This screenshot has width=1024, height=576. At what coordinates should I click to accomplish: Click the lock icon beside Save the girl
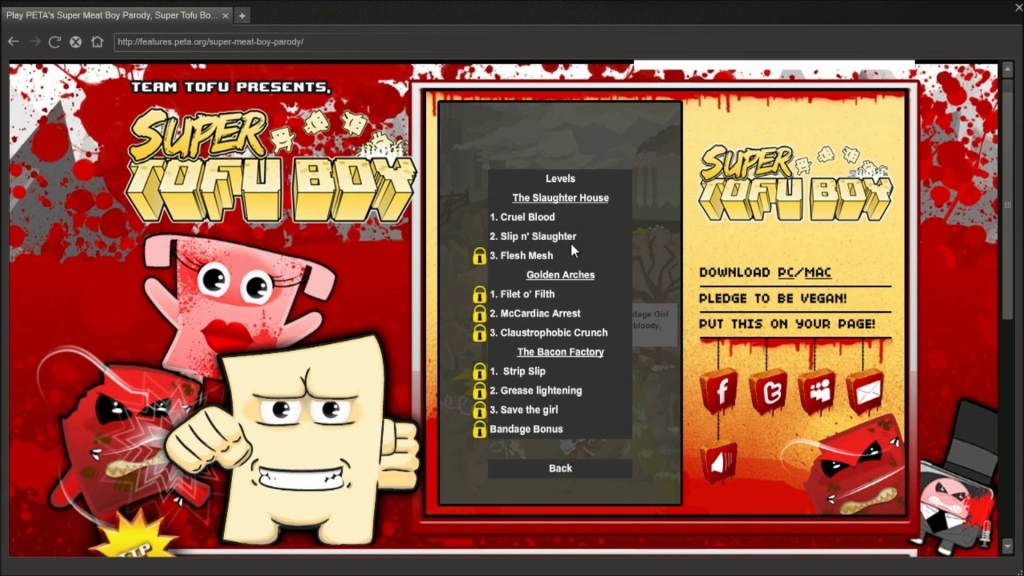point(479,410)
